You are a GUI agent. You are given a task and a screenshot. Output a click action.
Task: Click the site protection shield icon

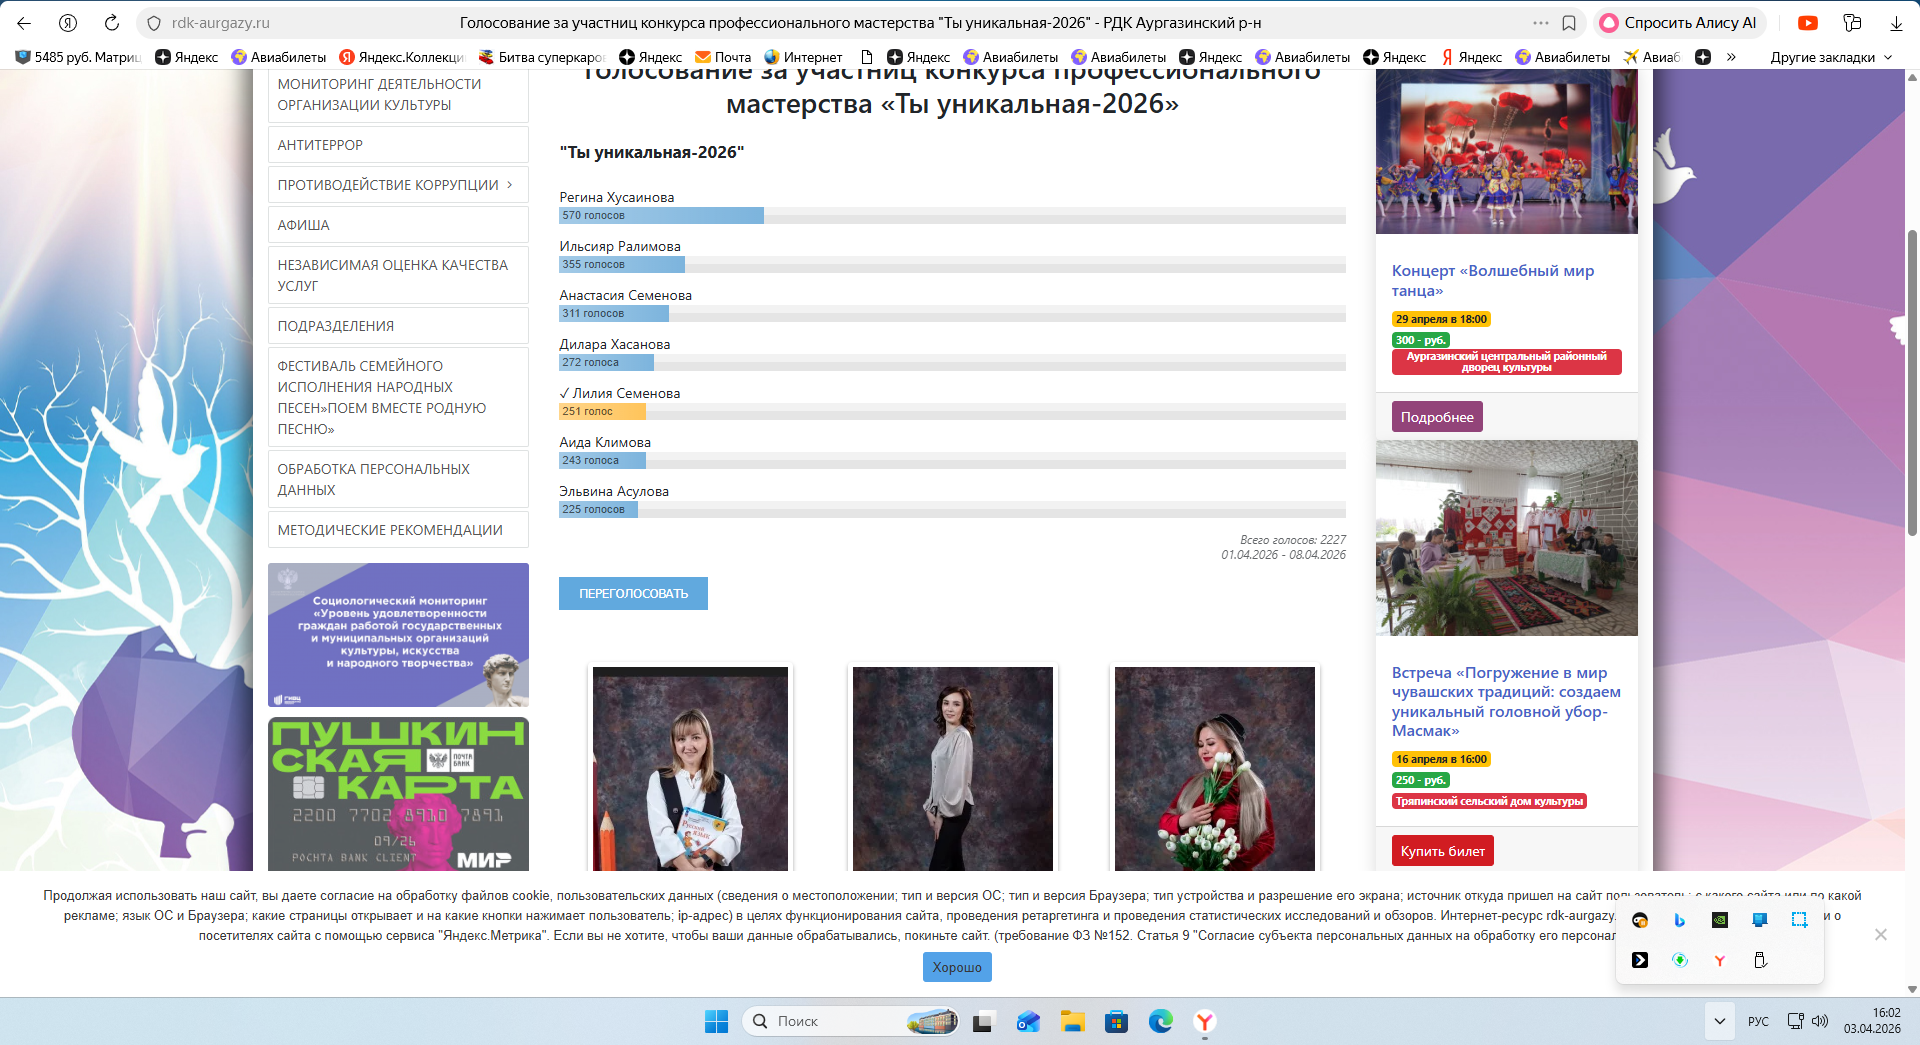[x=153, y=23]
